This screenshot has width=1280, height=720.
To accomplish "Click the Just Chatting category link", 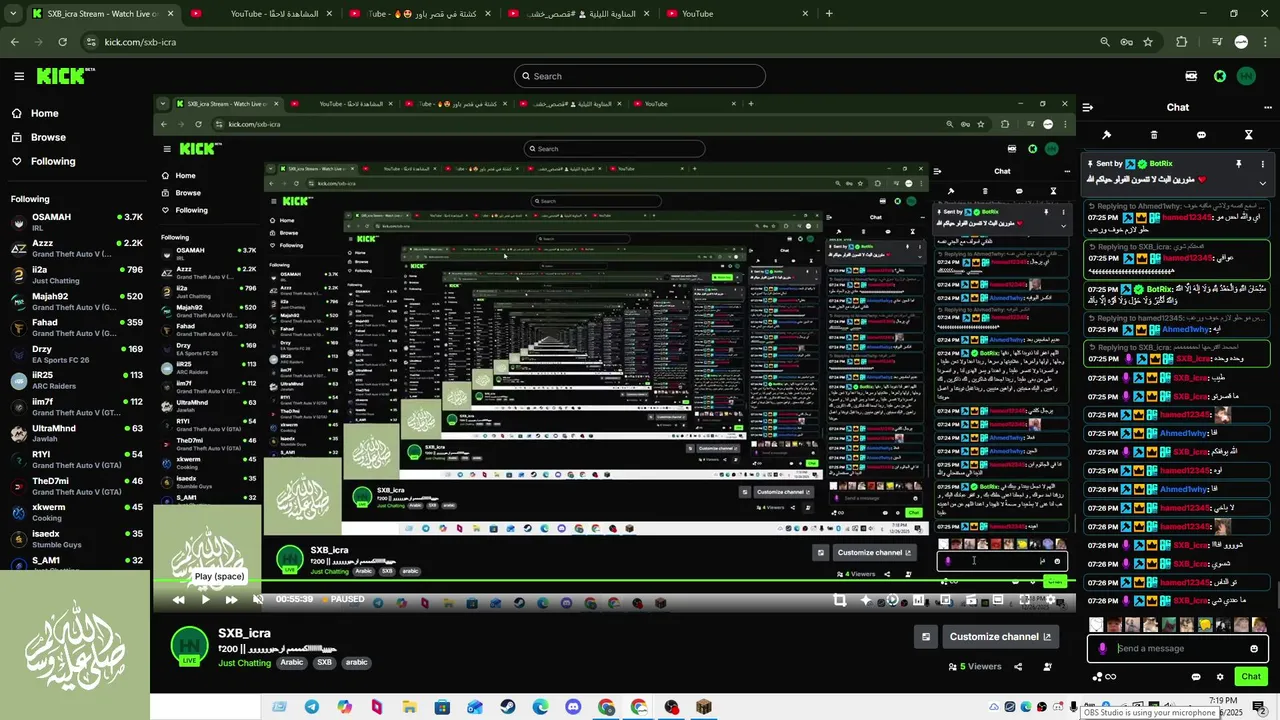I will pos(245,663).
